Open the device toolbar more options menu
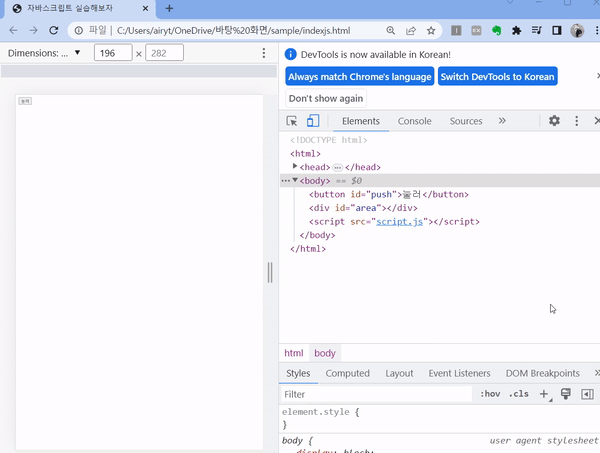This screenshot has height=453, width=600. [x=264, y=53]
